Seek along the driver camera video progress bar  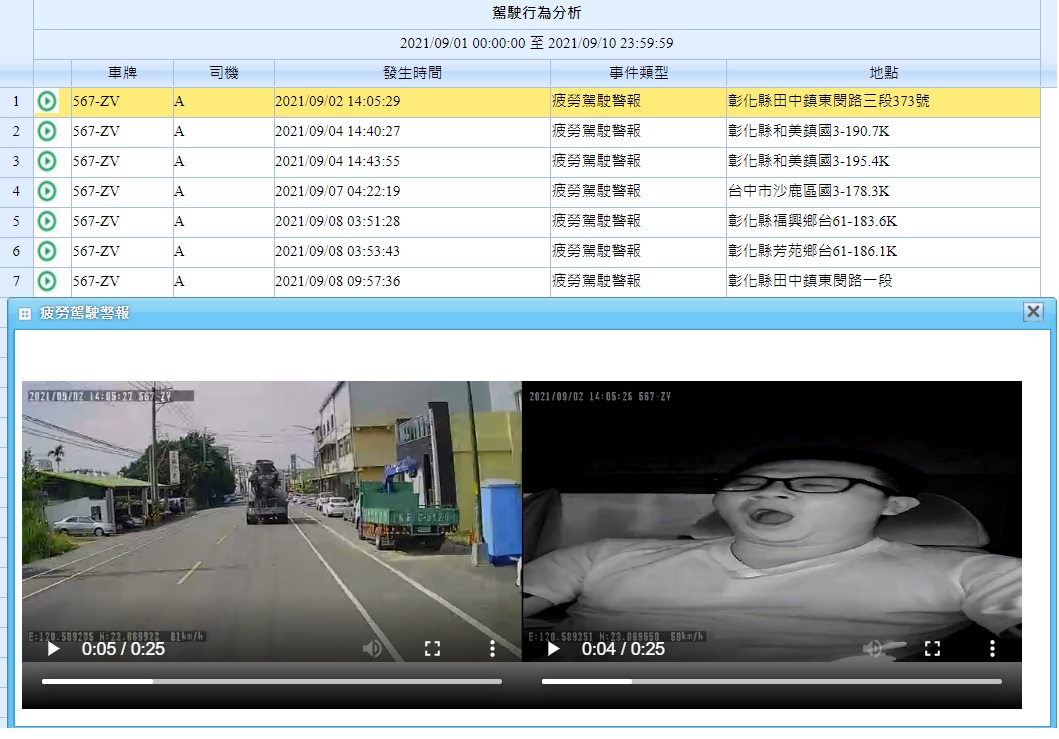pyautogui.click(x=771, y=682)
